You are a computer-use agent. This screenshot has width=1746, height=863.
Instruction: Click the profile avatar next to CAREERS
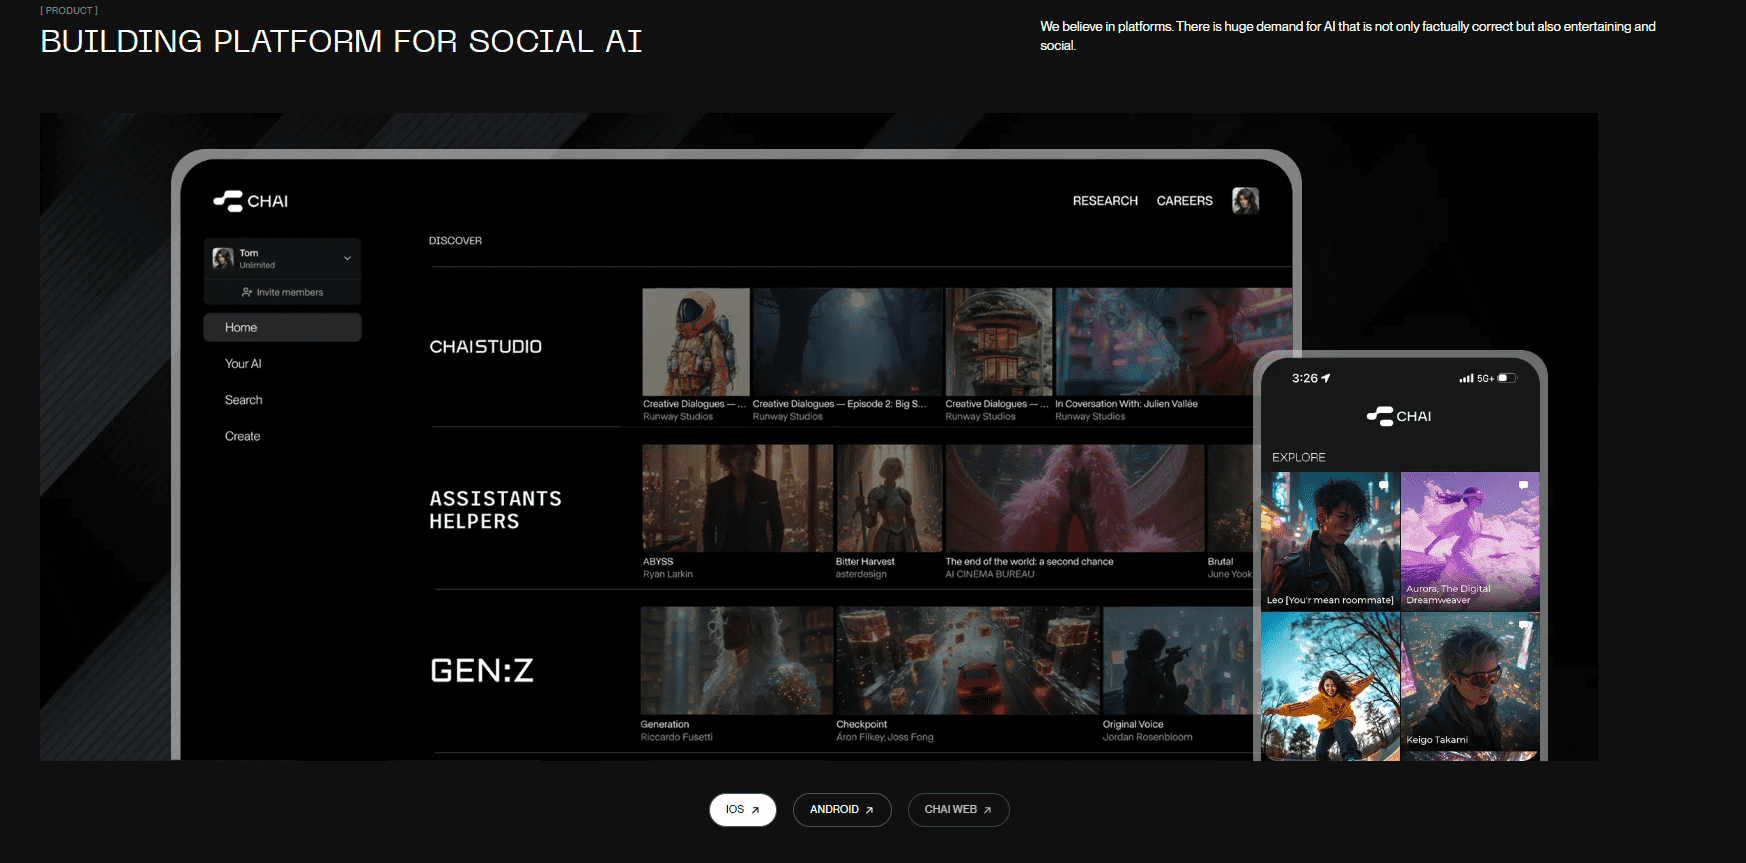pyautogui.click(x=1245, y=201)
